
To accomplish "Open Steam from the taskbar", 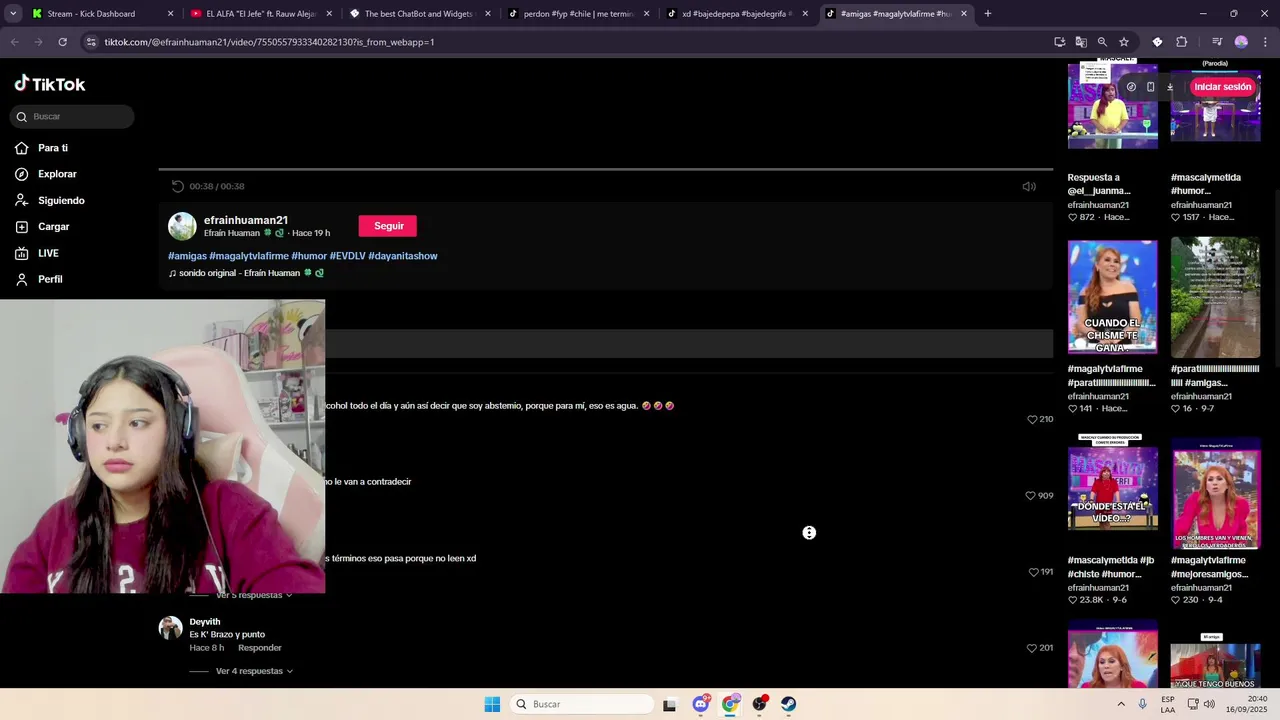I will click(x=789, y=704).
